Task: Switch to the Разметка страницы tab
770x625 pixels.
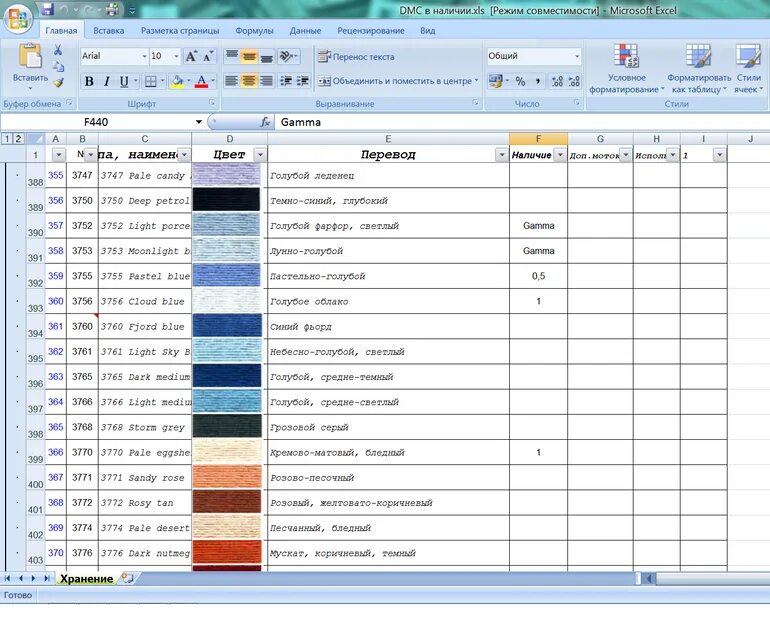Action: coord(180,30)
